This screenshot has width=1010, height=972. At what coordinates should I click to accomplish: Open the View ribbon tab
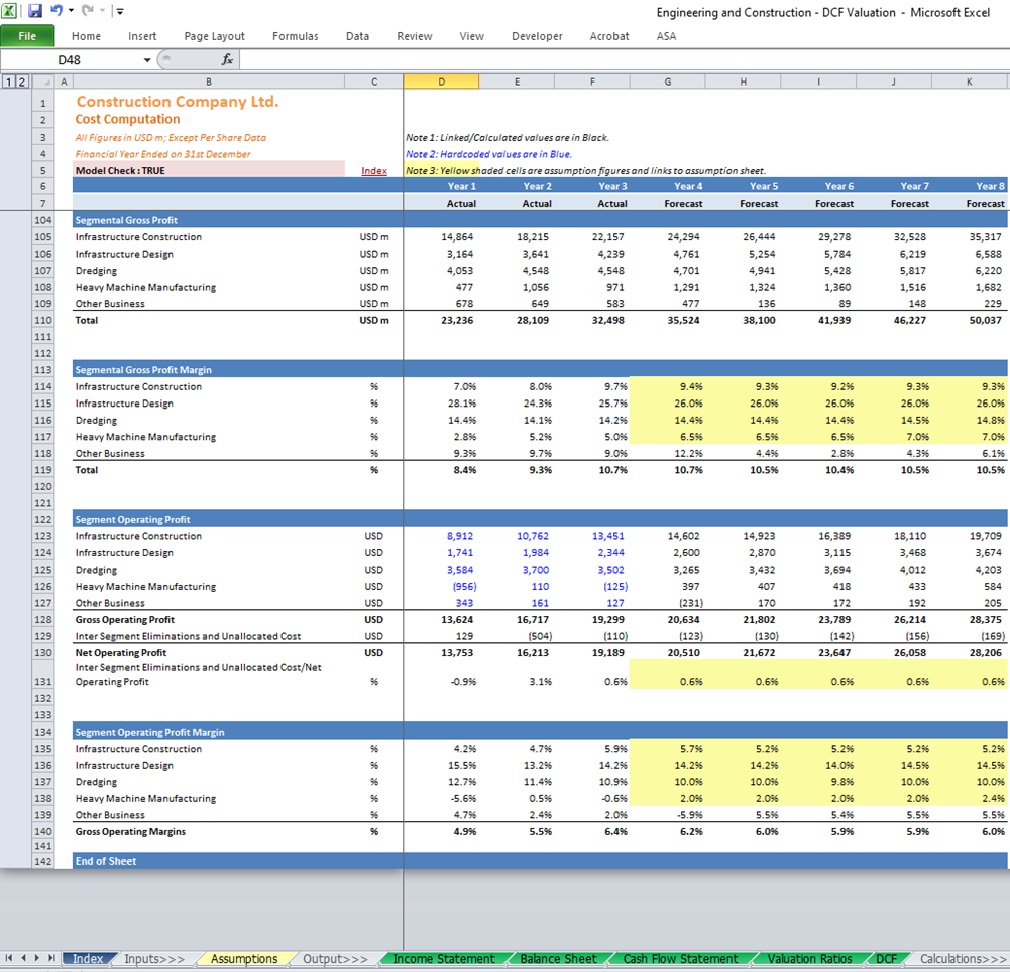[x=472, y=36]
